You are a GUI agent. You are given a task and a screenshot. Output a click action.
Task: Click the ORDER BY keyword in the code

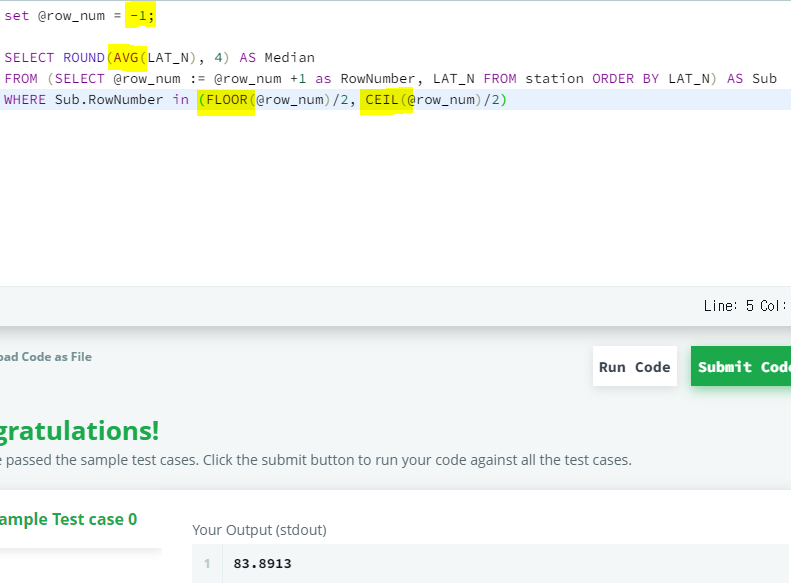pyautogui.click(x=626, y=79)
